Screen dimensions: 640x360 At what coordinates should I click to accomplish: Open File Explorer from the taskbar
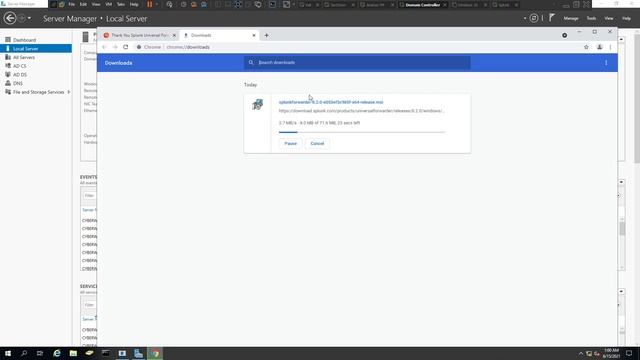point(73,353)
